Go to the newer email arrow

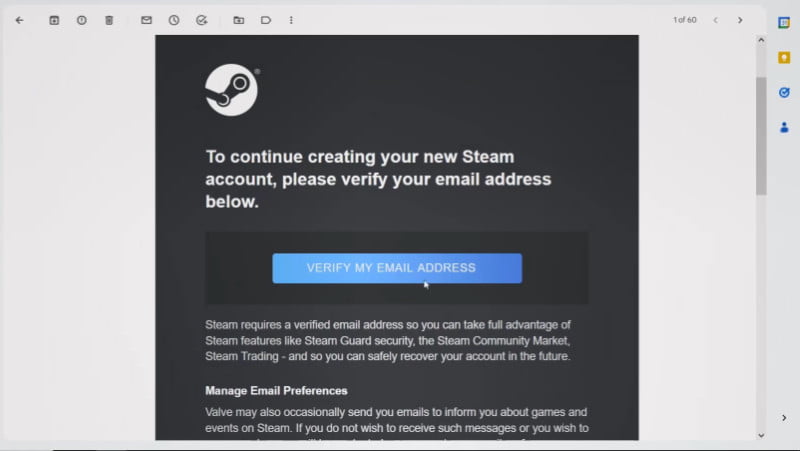(x=716, y=20)
